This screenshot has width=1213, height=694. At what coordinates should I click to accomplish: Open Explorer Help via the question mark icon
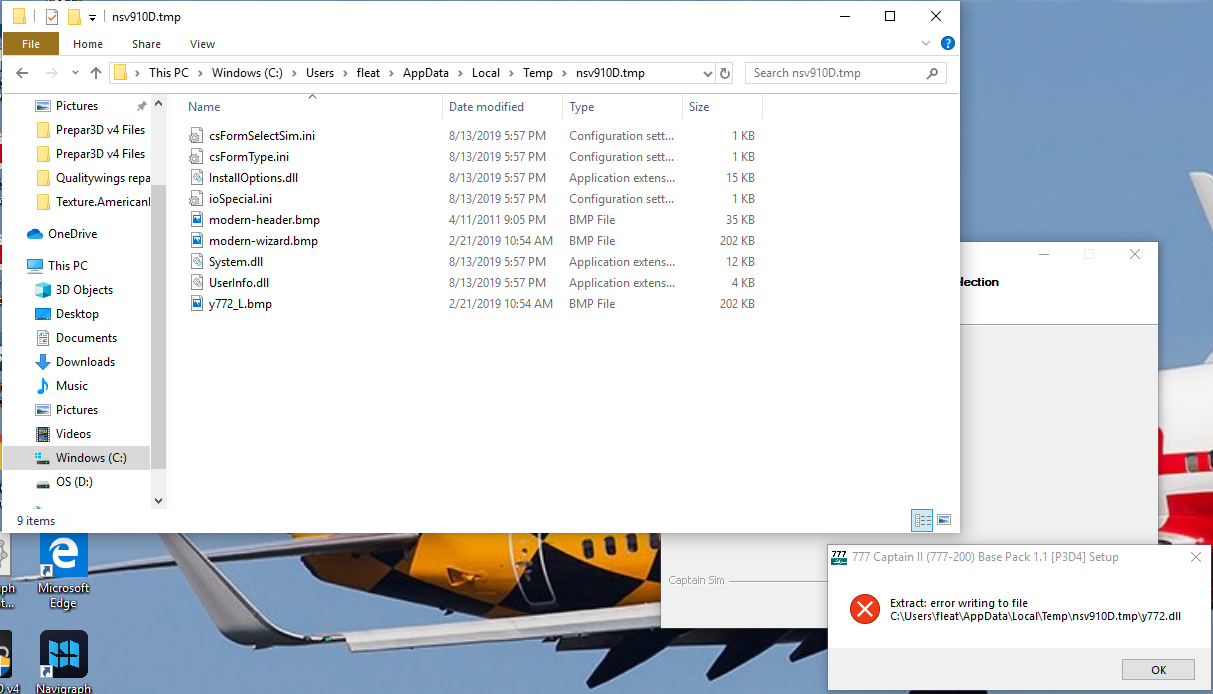(947, 43)
